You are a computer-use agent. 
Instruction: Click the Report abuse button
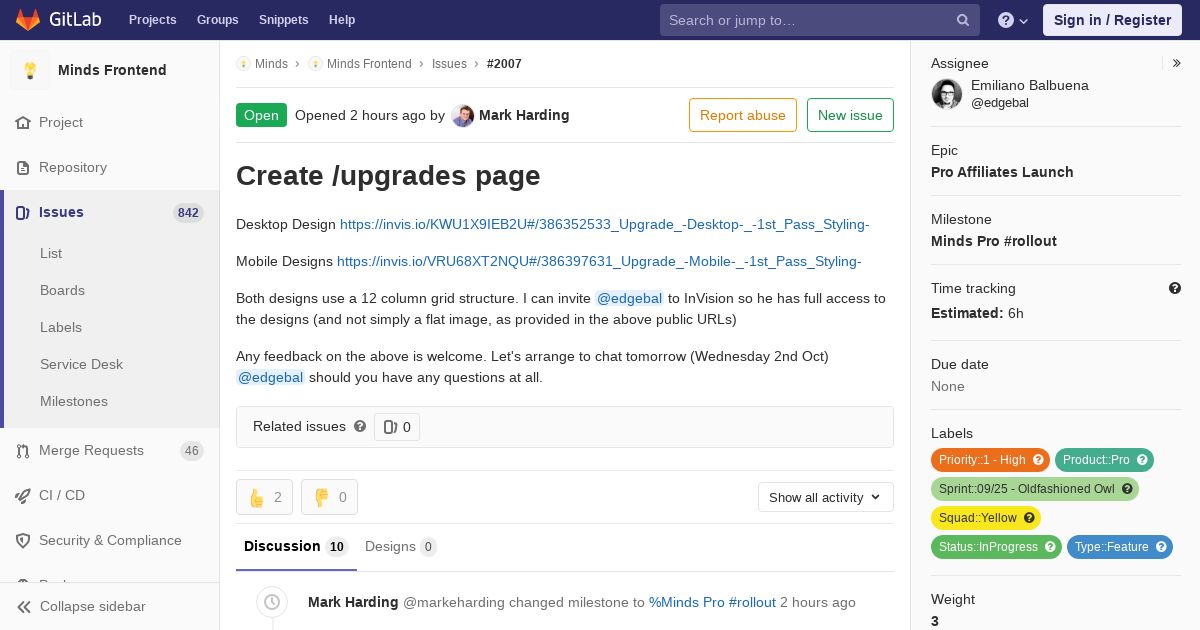point(743,115)
